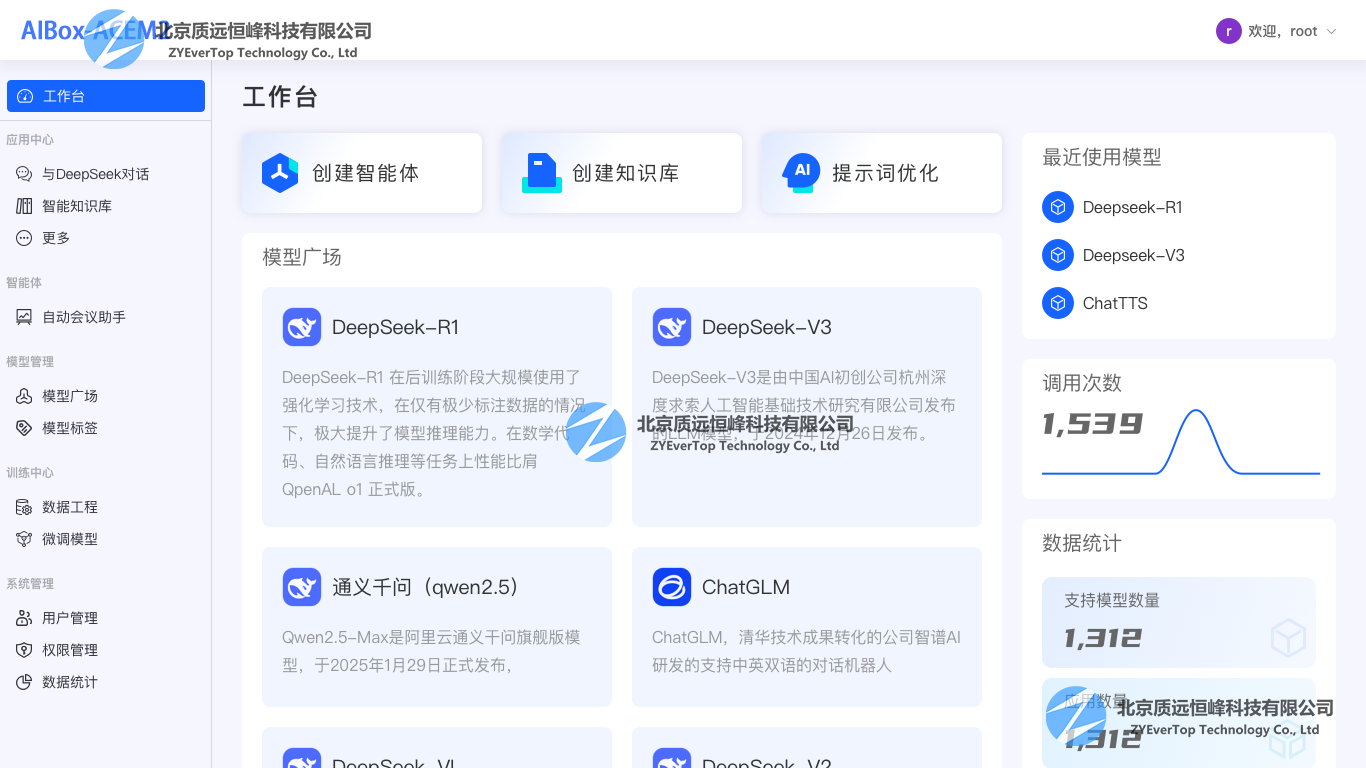This screenshot has width=1366, height=768.
Task: Click the 支持模型数量 statistics card
Action: (x=1179, y=622)
